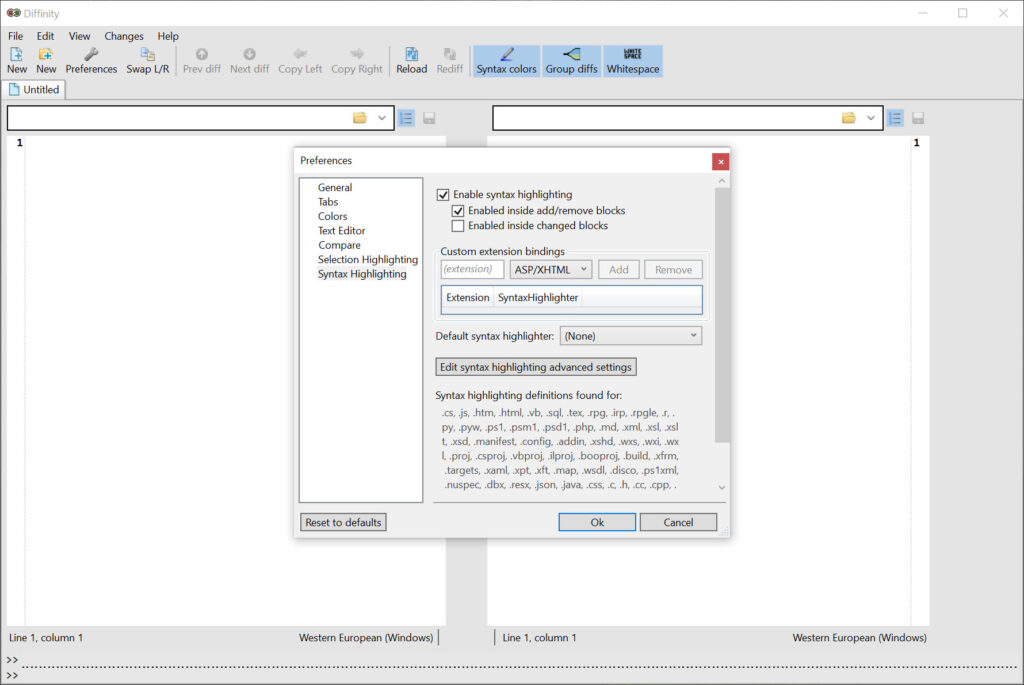Select Selection Highlighting in preferences list
The image size is (1024, 685).
pos(368,259)
